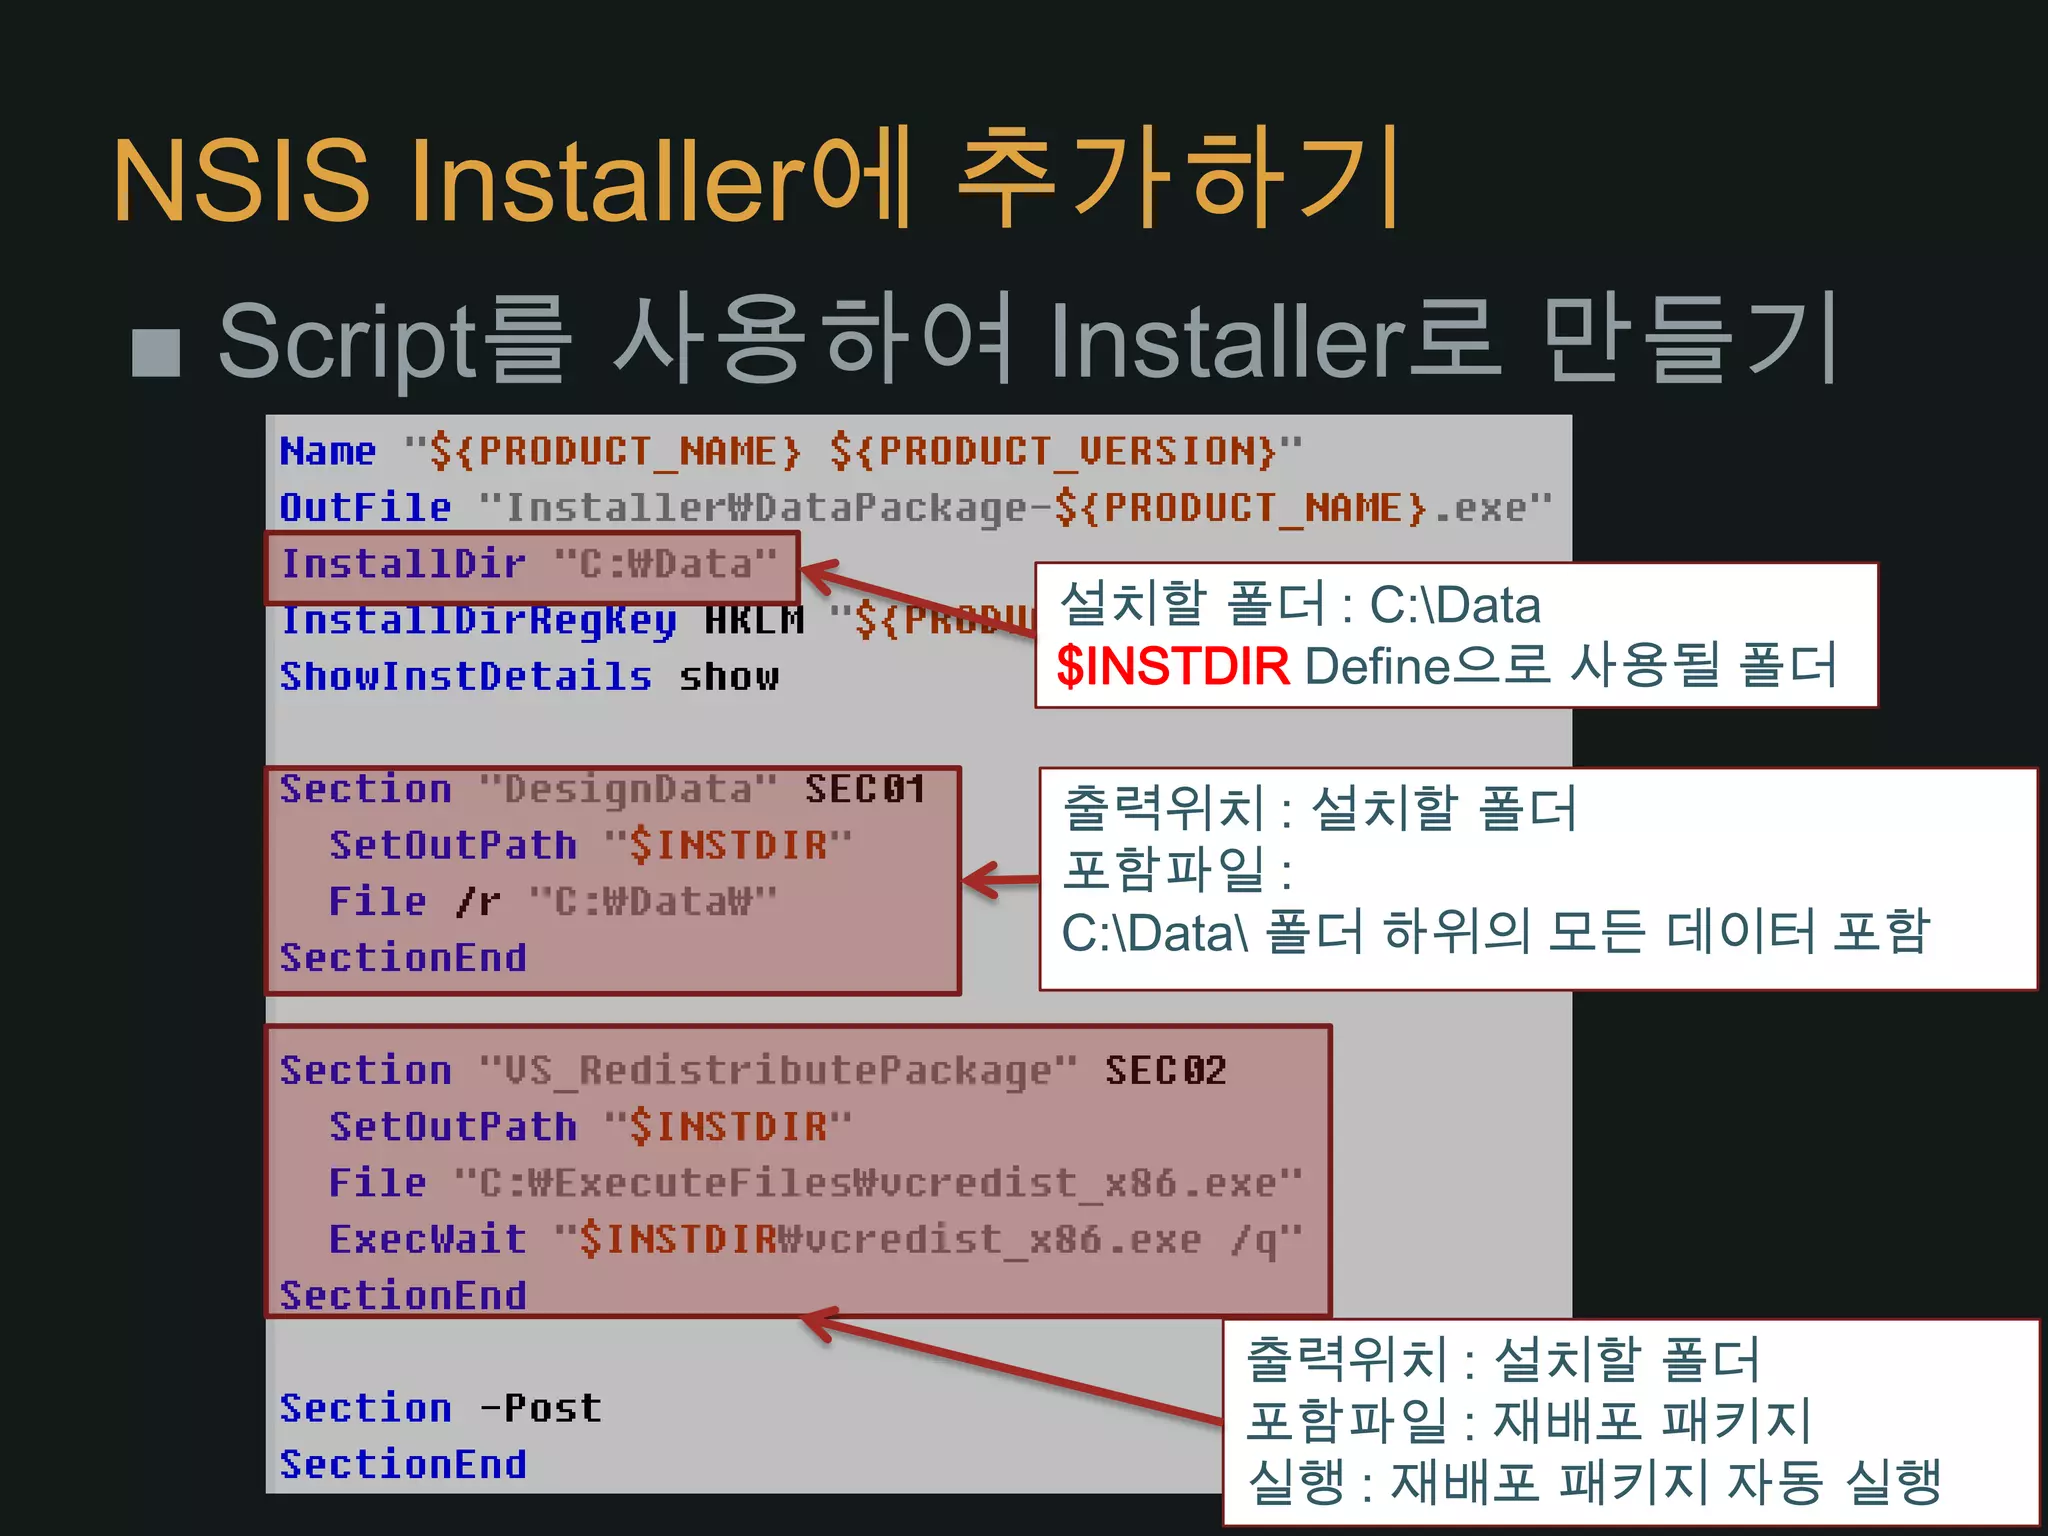Click the line Section "DesignData" SEC01
The image size is (2048, 1536).
point(602,789)
